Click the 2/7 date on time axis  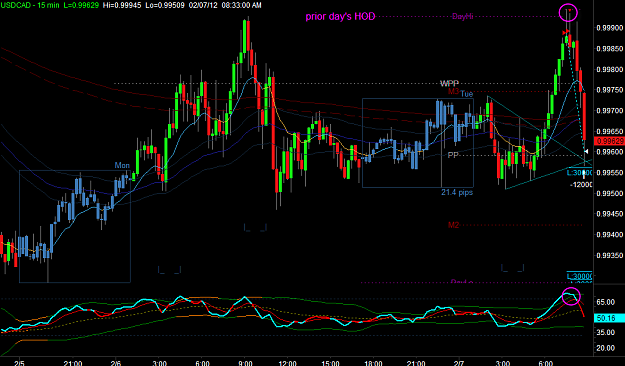pyautogui.click(x=459, y=363)
